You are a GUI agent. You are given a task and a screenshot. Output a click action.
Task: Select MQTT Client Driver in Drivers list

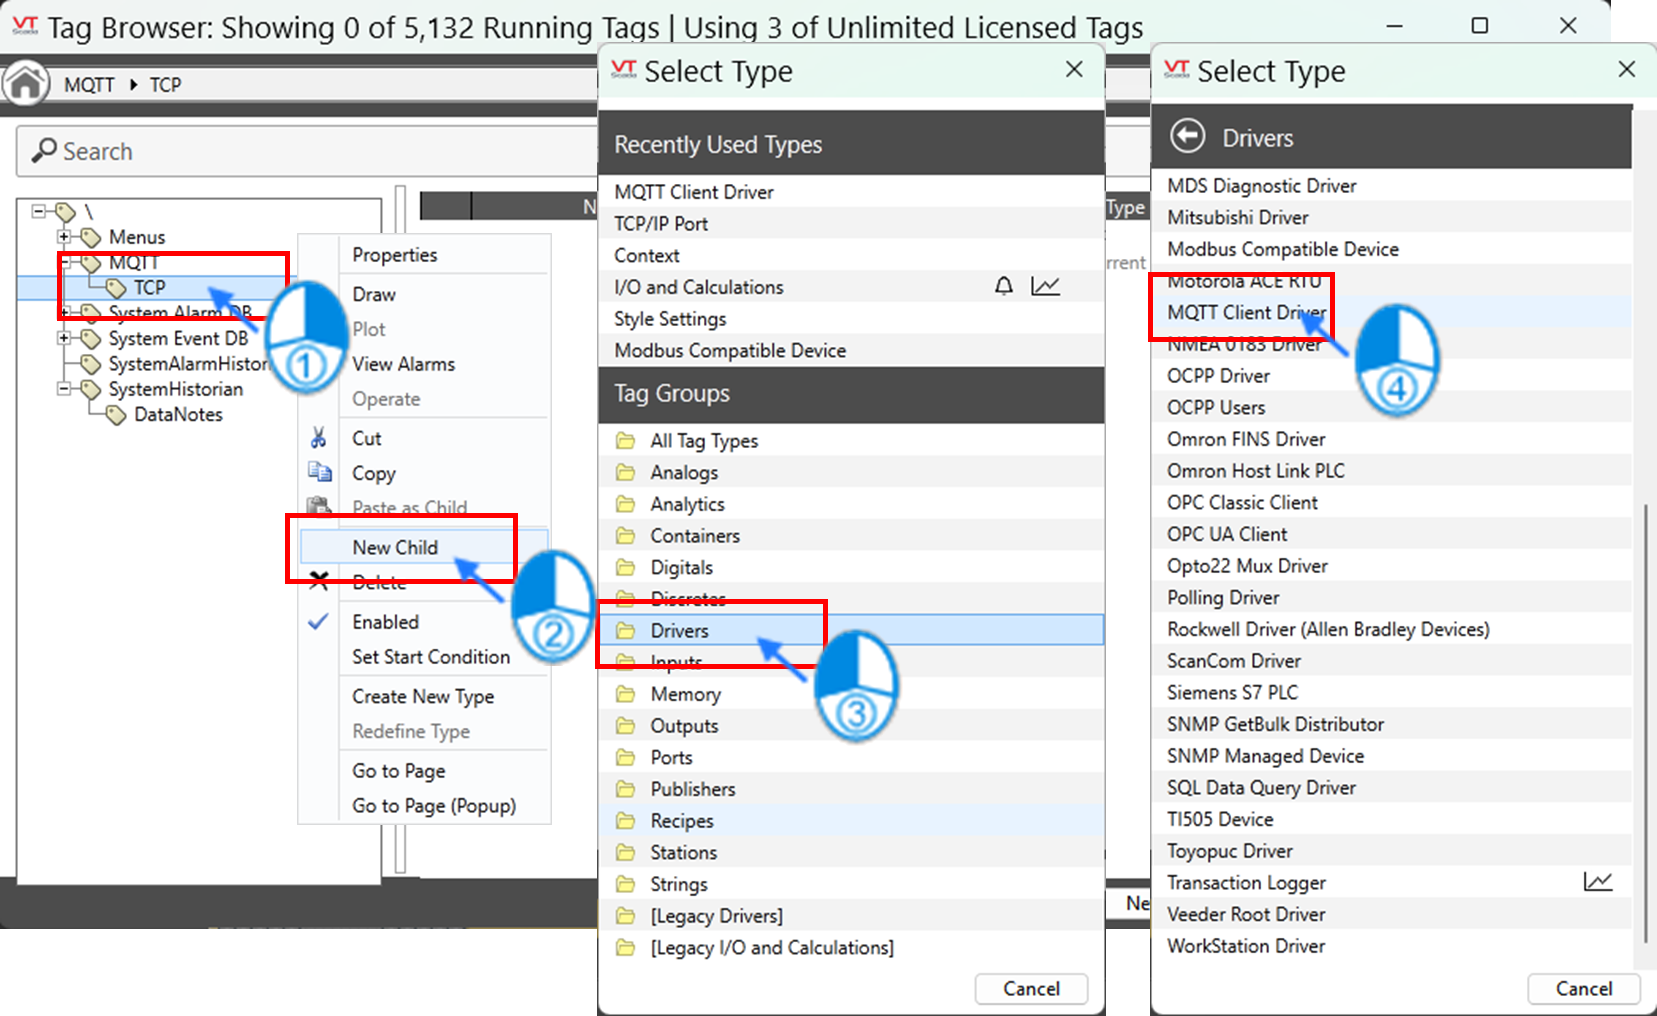(x=1391, y=312)
